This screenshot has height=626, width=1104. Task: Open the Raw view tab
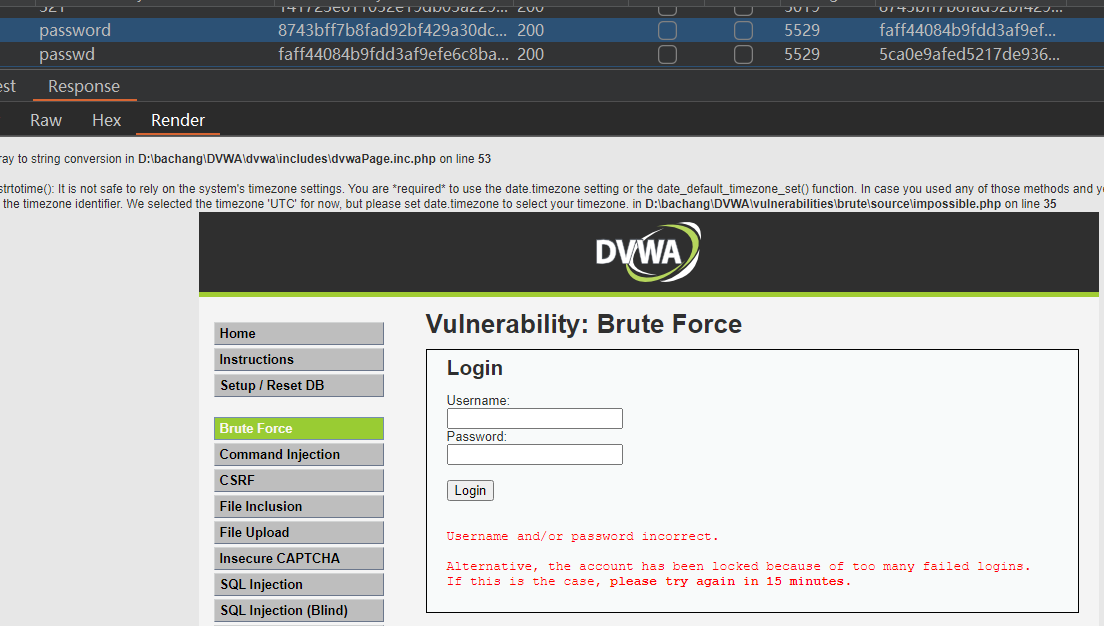point(46,120)
